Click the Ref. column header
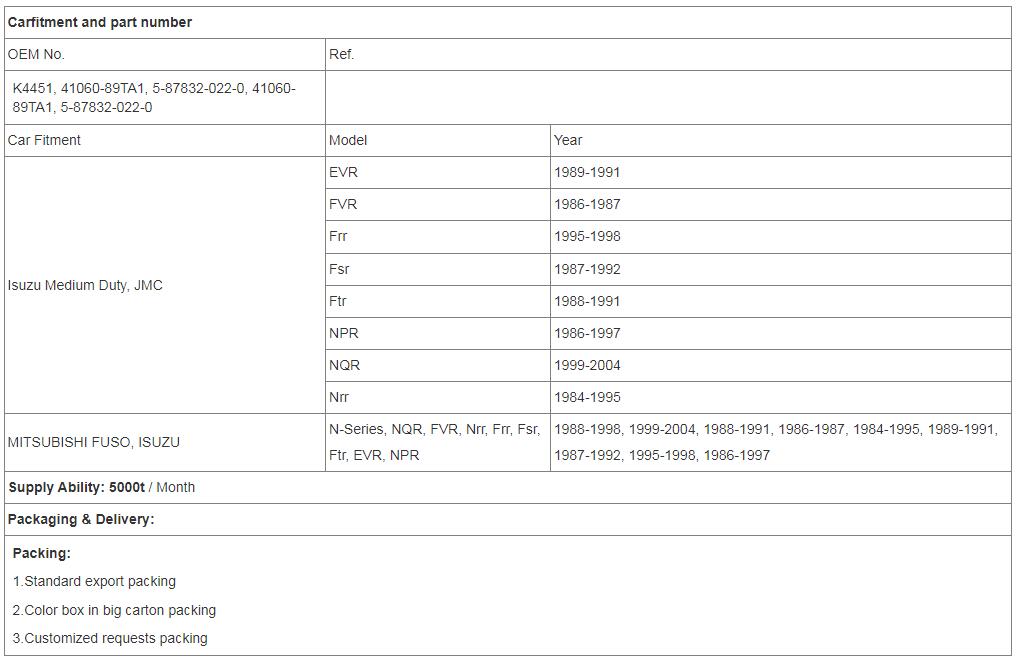Image resolution: width=1018 pixels, height=664 pixels. click(668, 55)
